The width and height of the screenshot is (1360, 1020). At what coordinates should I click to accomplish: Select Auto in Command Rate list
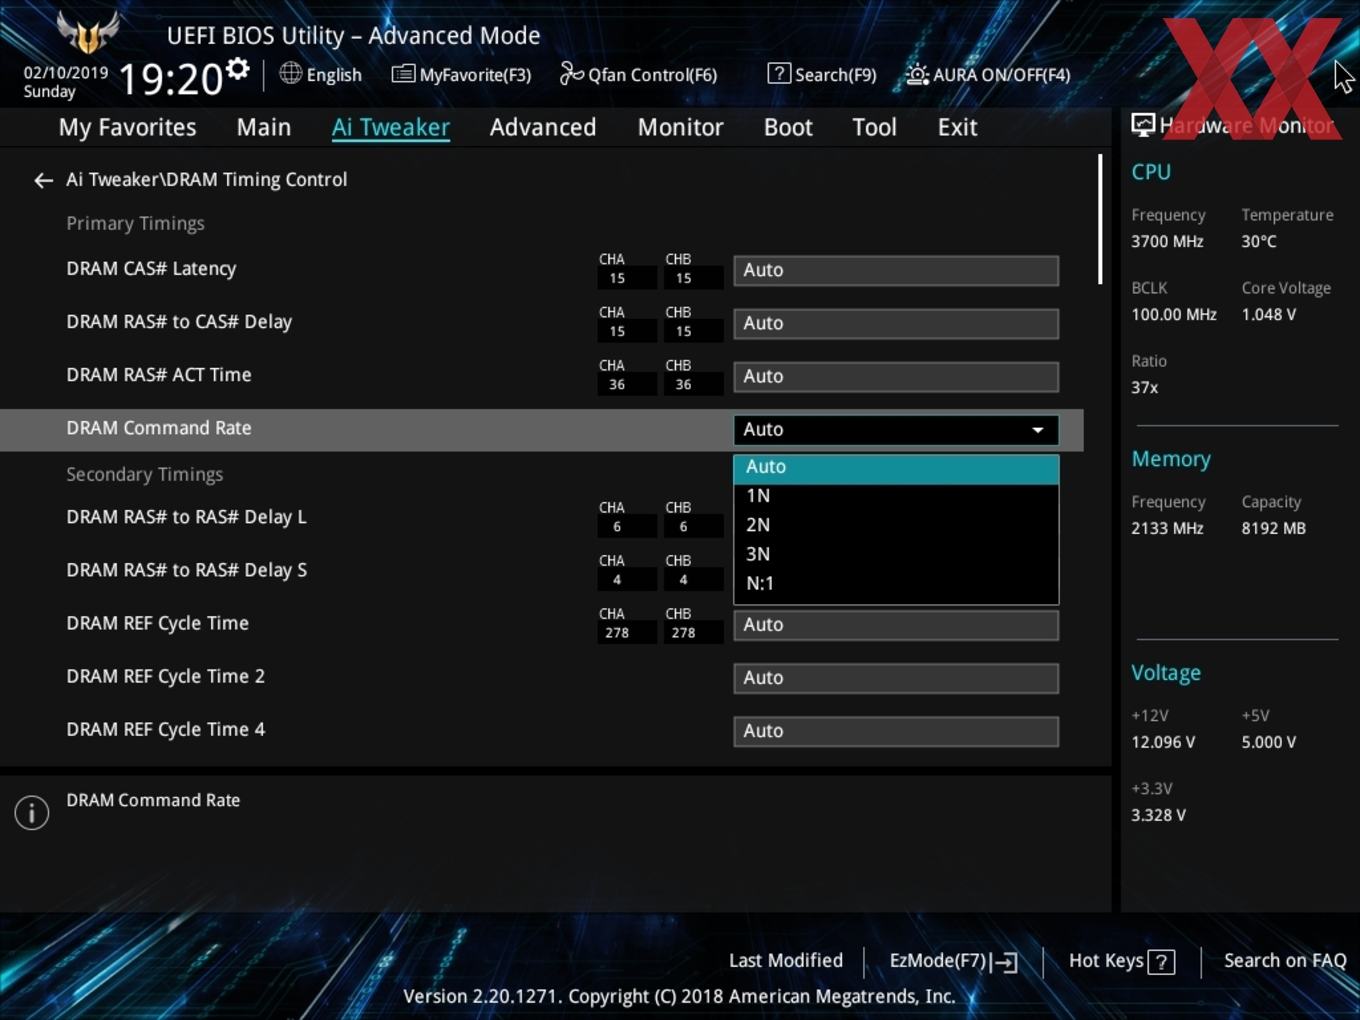tap(896, 467)
